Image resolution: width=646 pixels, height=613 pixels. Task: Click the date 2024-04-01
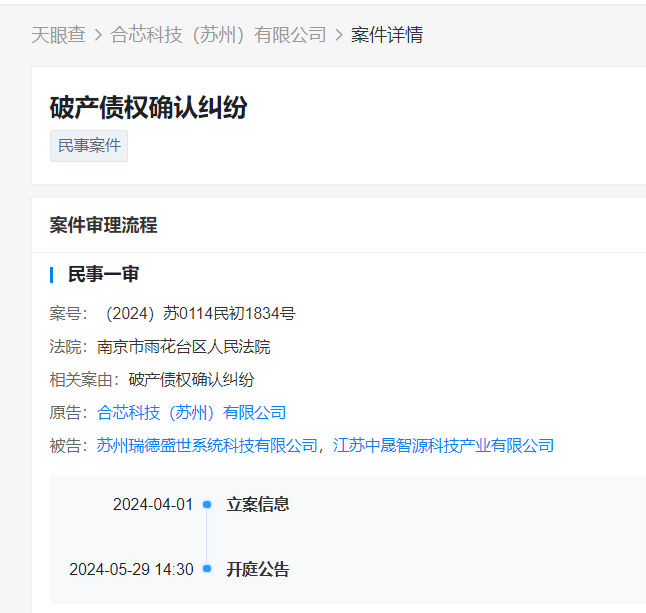click(x=153, y=505)
